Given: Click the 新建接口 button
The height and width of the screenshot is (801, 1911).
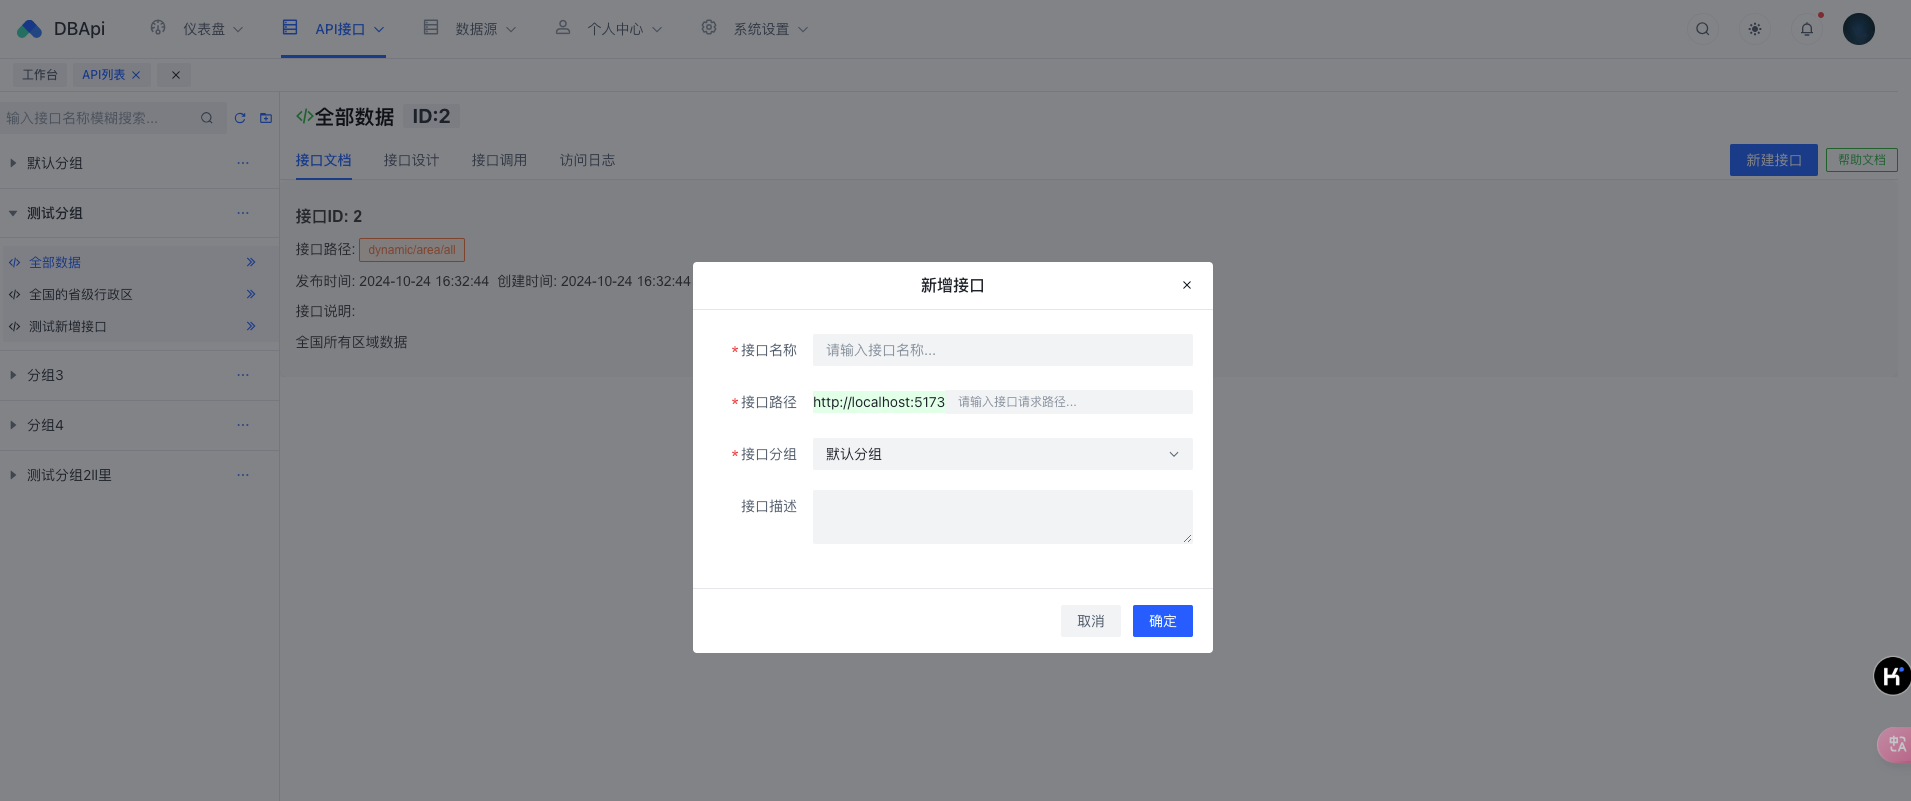Looking at the screenshot, I should tap(1773, 160).
